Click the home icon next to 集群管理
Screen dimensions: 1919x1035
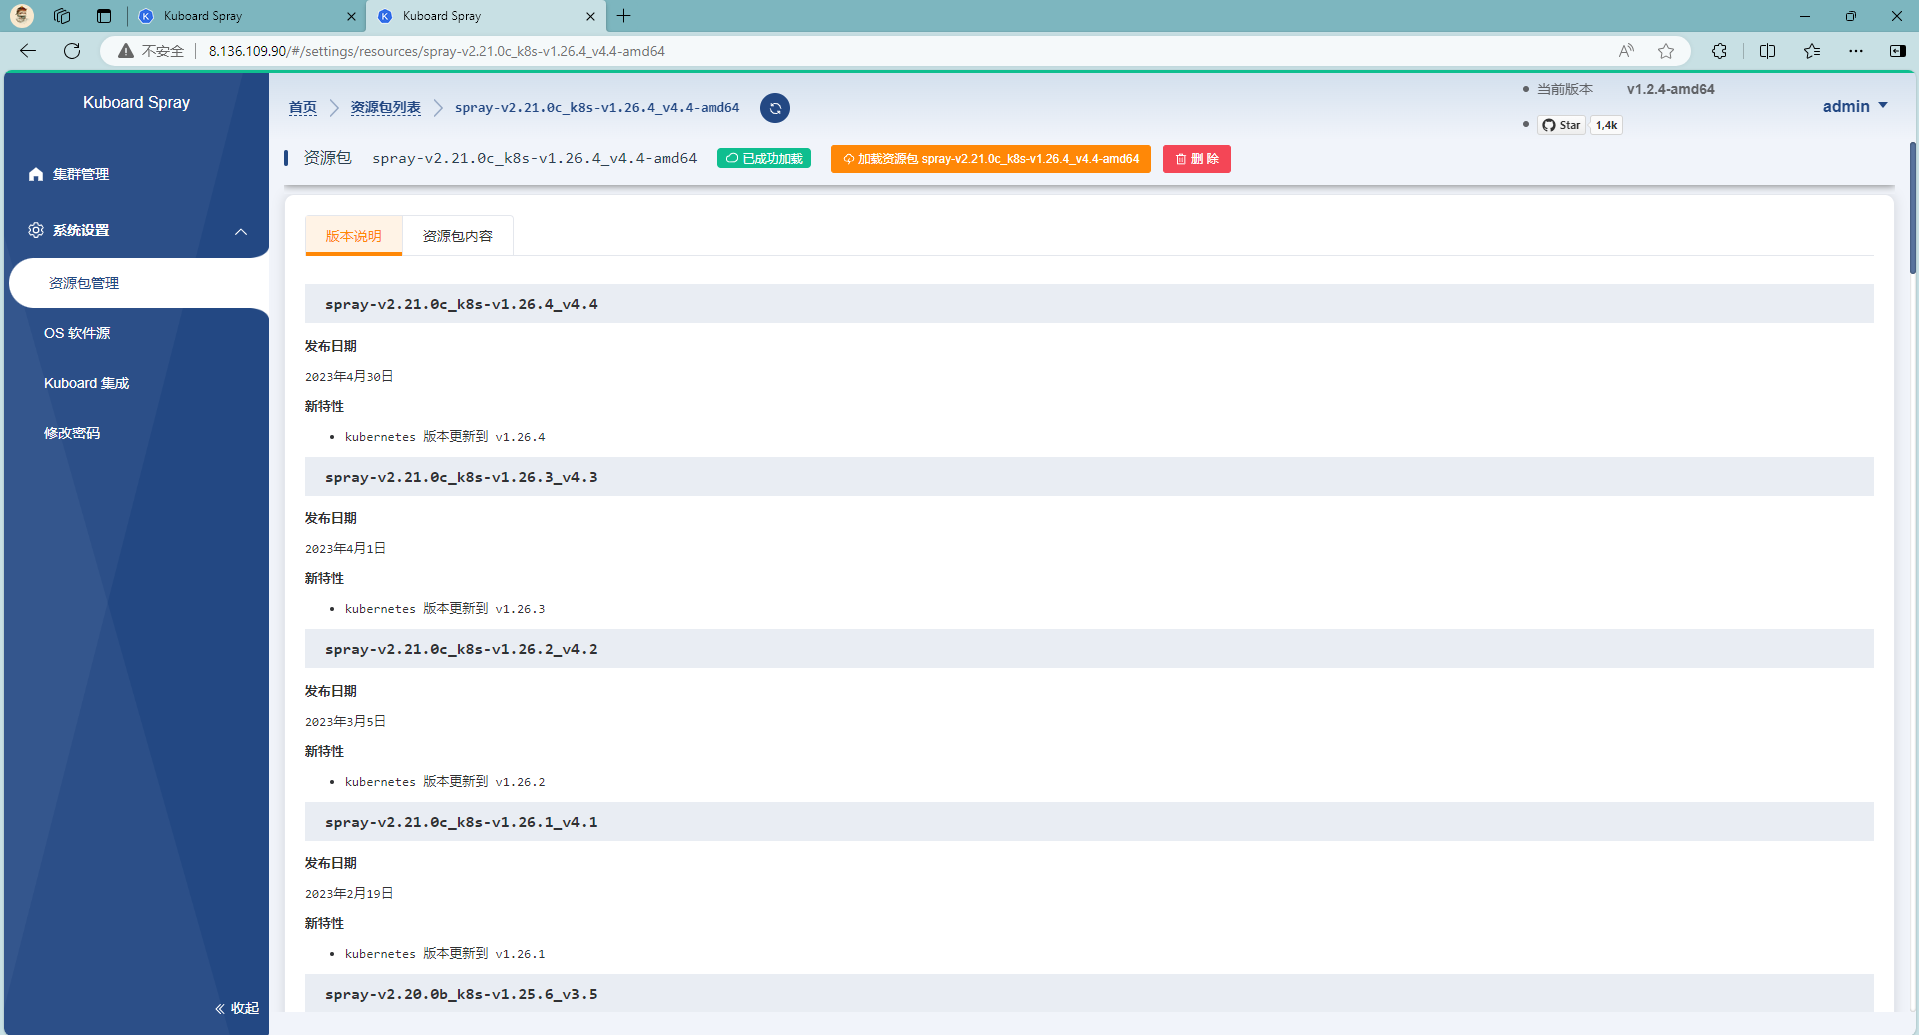point(36,174)
